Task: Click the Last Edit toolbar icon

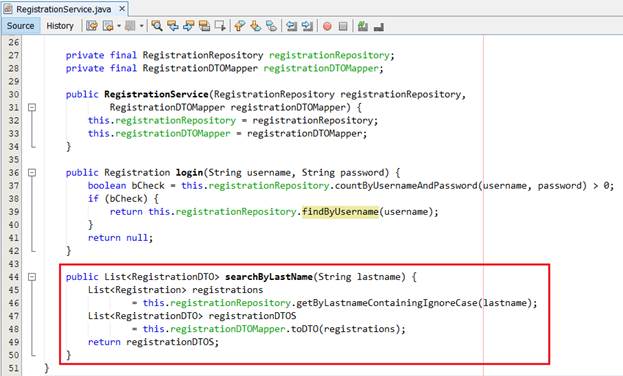Action: pyautogui.click(x=92, y=26)
